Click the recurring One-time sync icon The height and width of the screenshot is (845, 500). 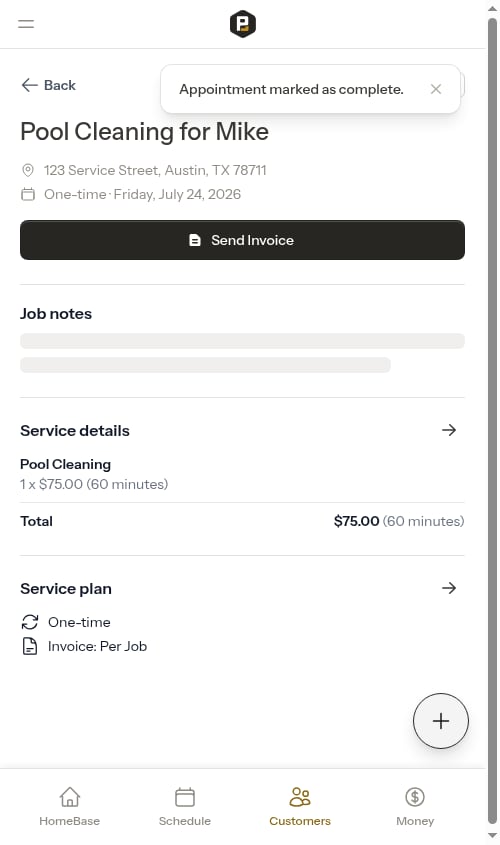[30, 622]
